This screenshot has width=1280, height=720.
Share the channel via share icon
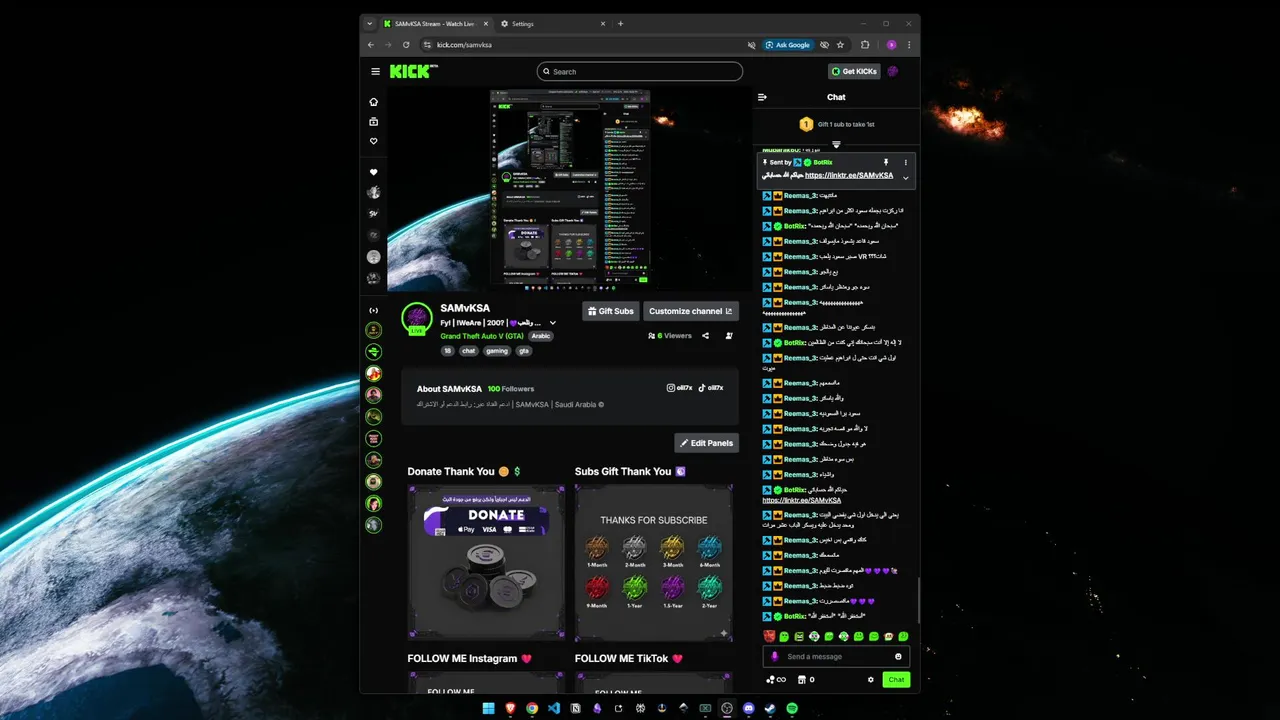tap(705, 336)
